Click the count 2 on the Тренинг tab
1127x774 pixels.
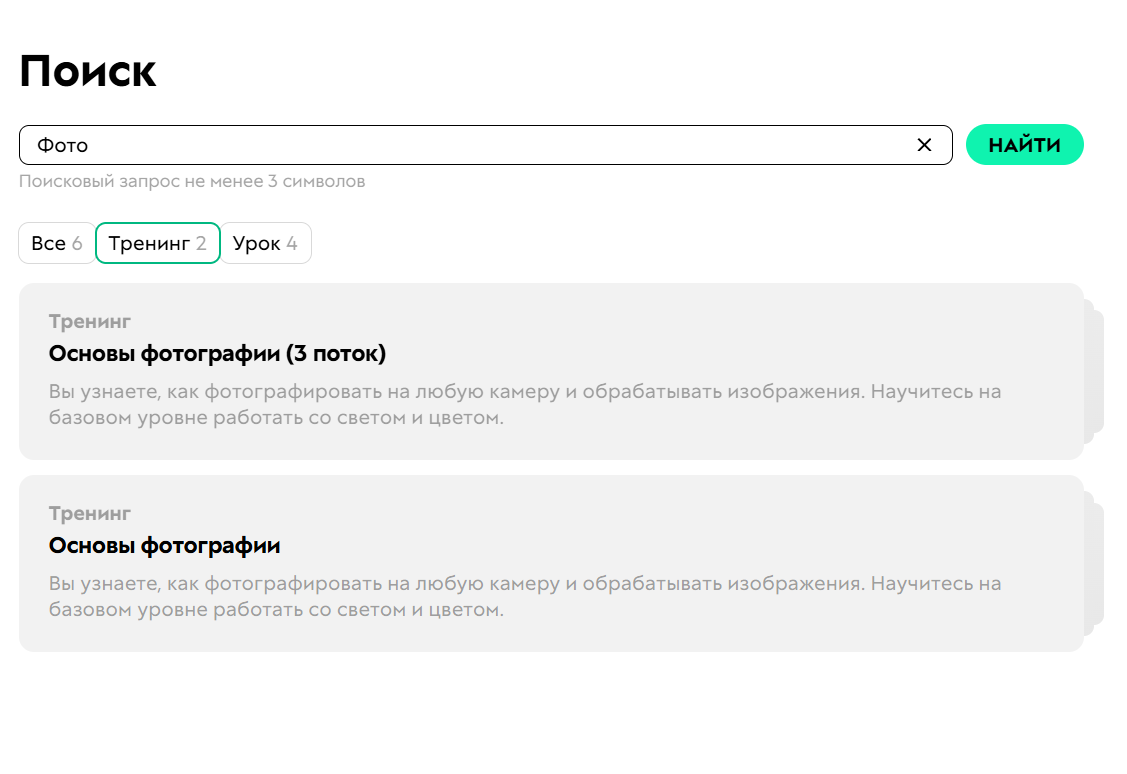(x=201, y=243)
